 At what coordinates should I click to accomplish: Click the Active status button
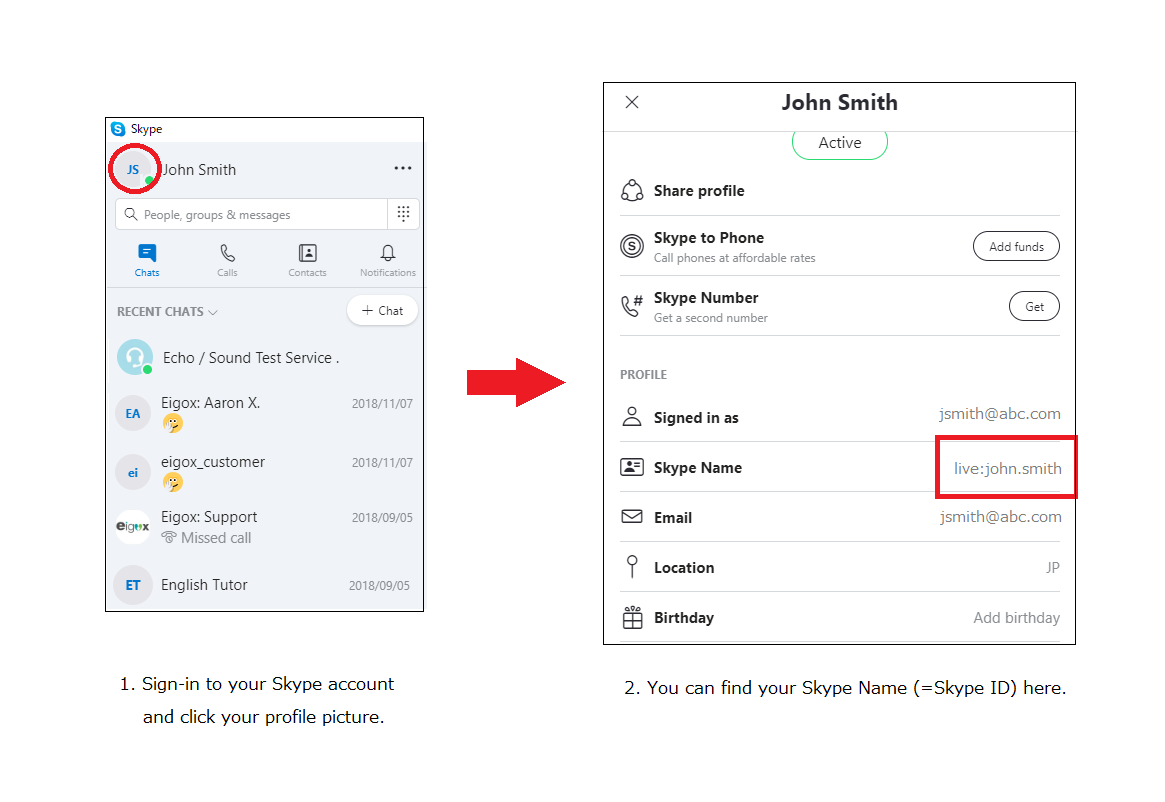coord(840,143)
